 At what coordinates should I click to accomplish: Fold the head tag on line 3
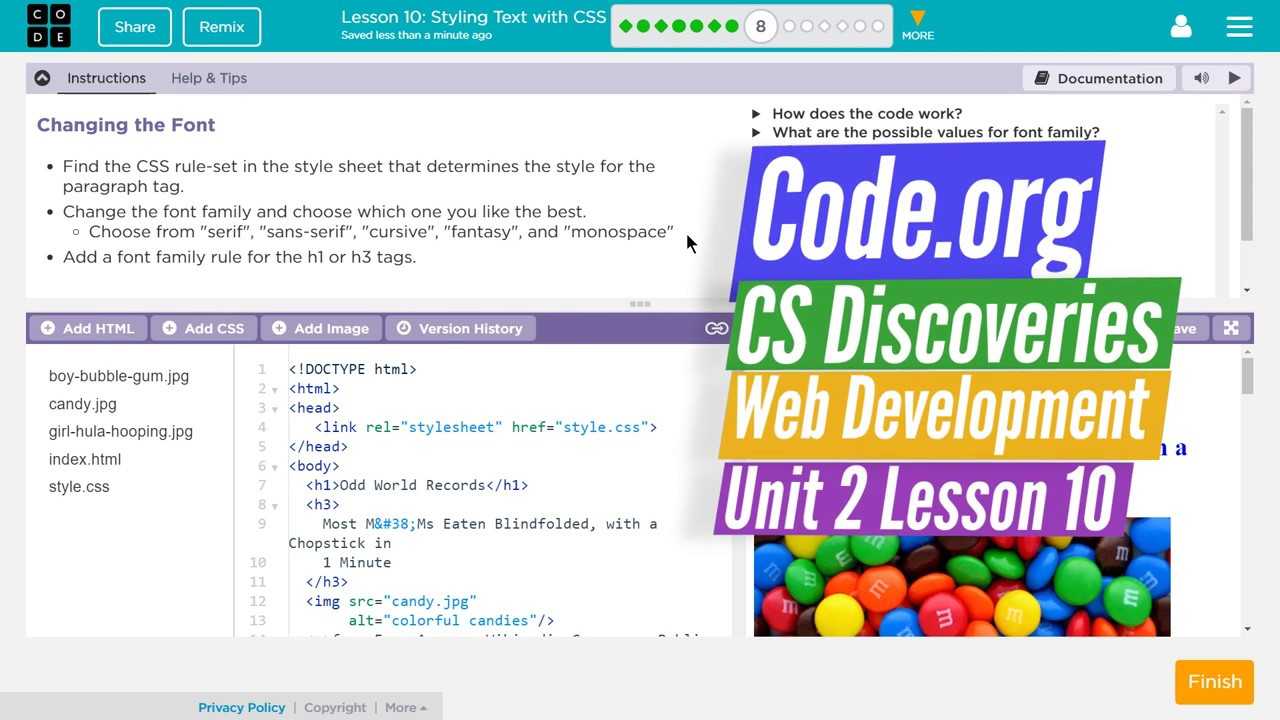click(x=275, y=409)
